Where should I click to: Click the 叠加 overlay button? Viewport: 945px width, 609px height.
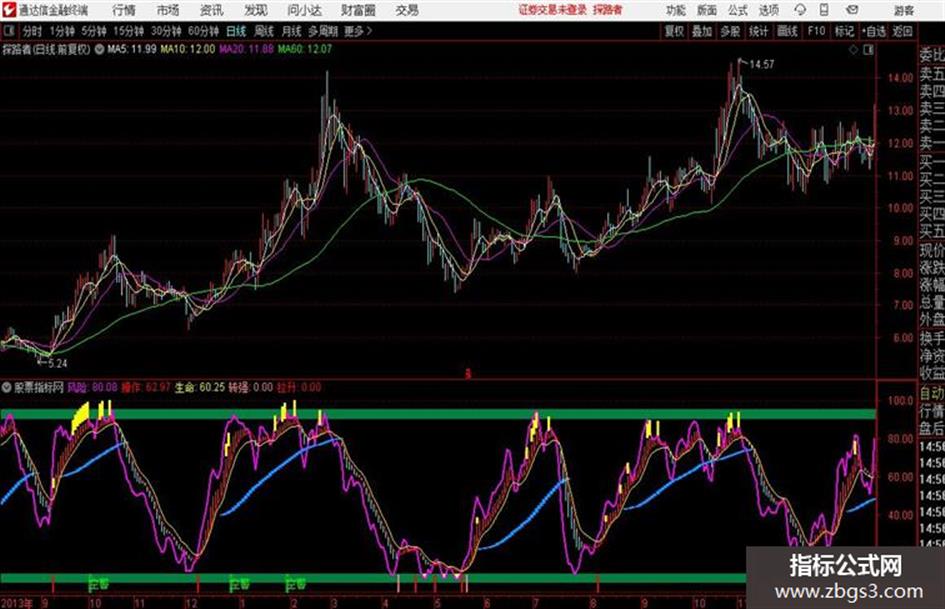coord(702,31)
